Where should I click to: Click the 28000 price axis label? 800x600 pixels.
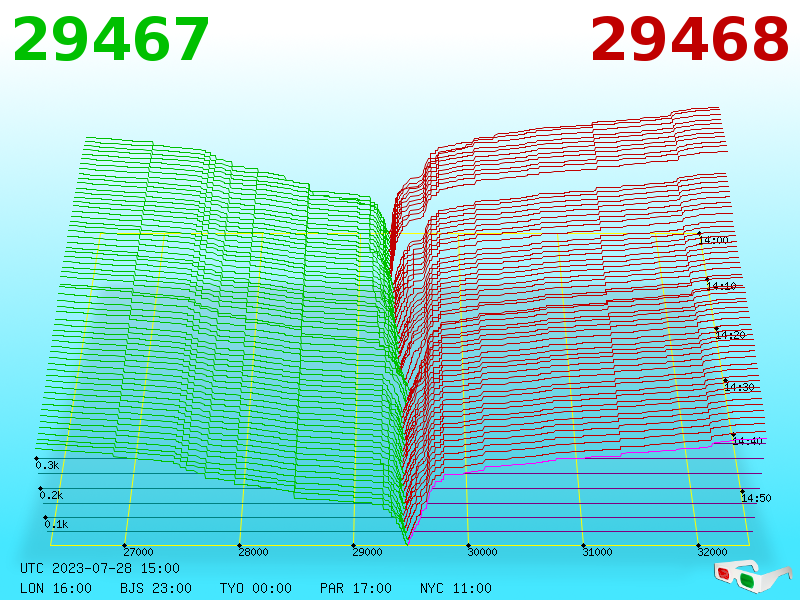coord(254,552)
